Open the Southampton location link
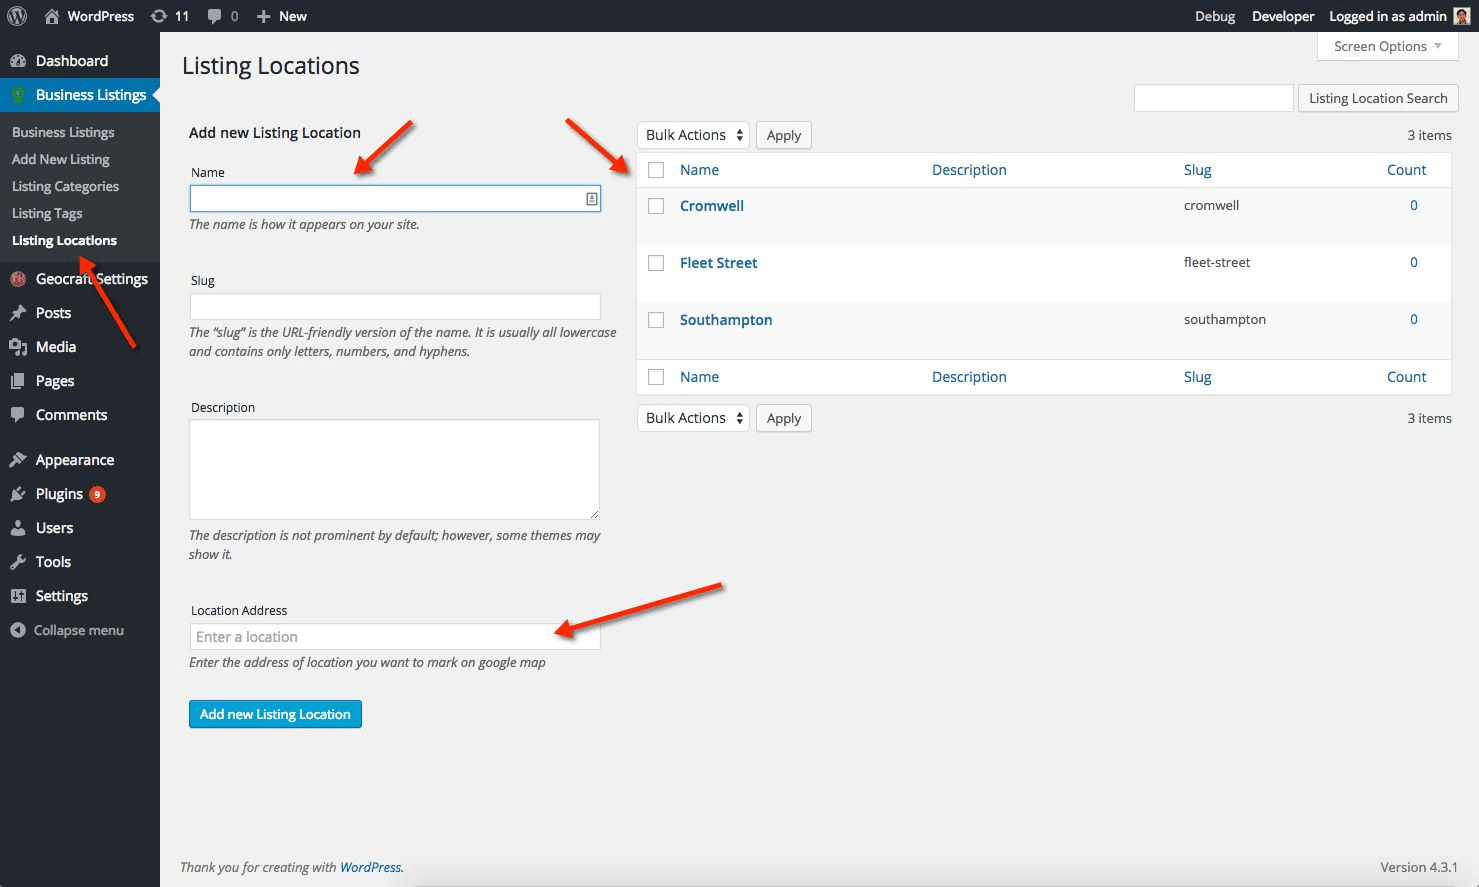Viewport: 1479px width, 887px height. [726, 320]
